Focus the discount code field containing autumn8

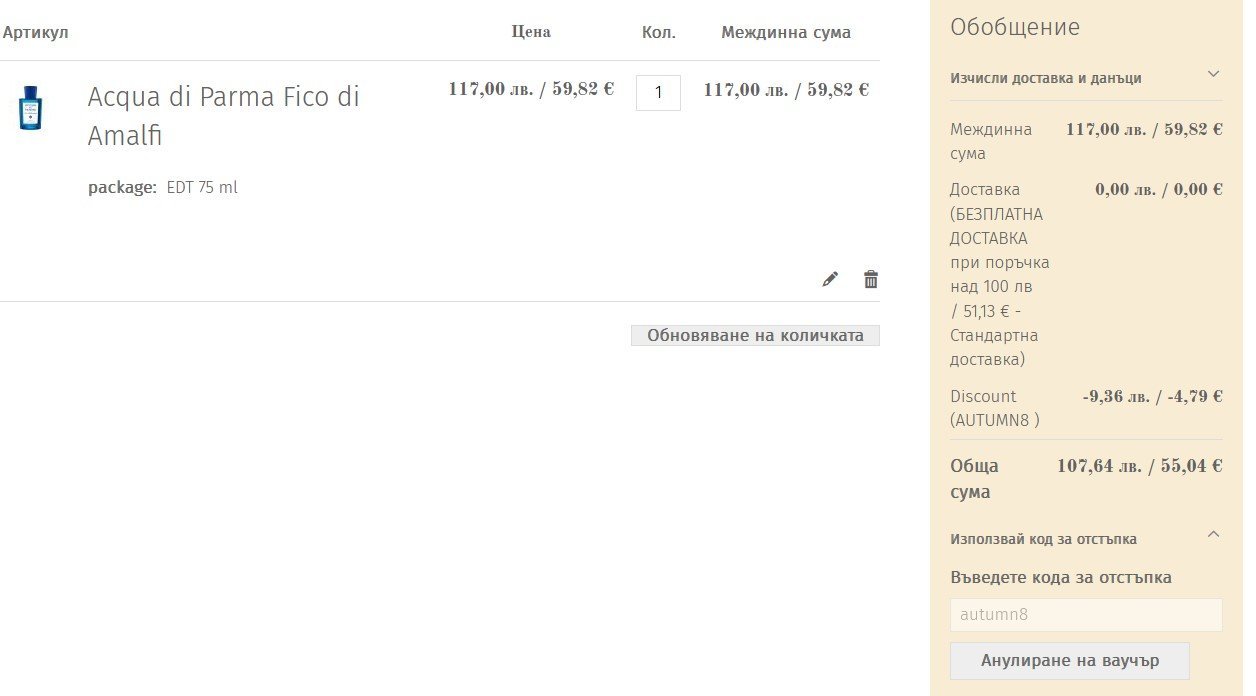tap(1085, 615)
